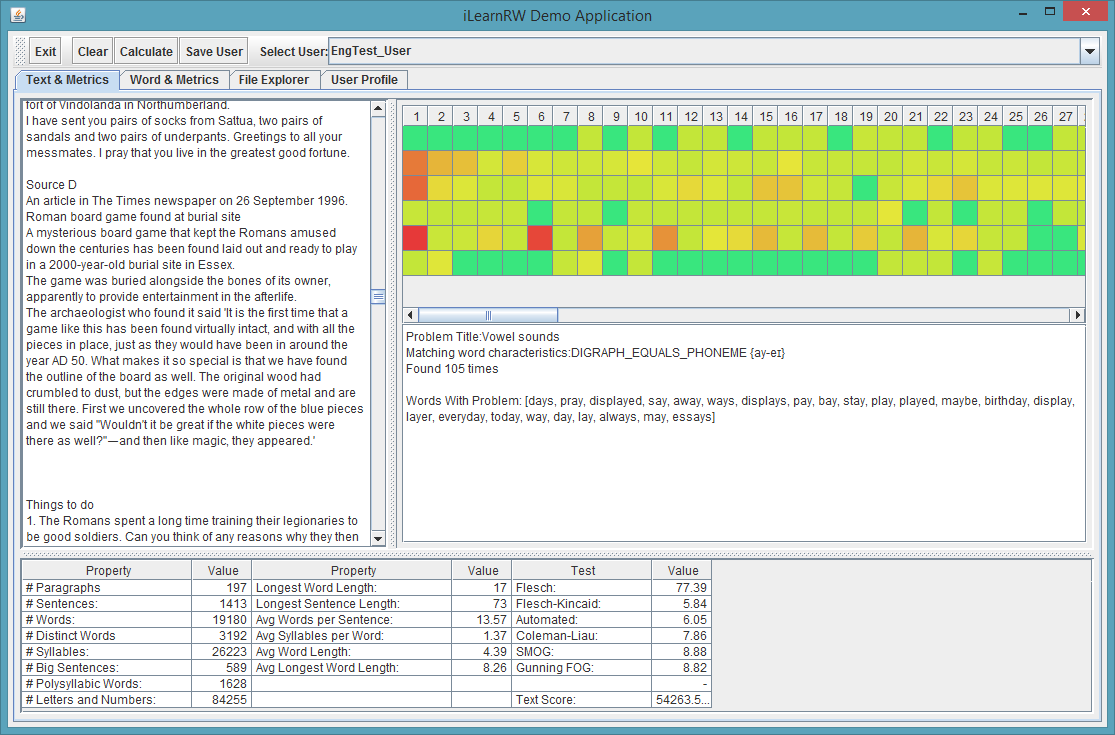Image resolution: width=1115 pixels, height=735 pixels.
Task: Click the '# Paragraphs' row
Action: pyautogui.click(x=108, y=588)
